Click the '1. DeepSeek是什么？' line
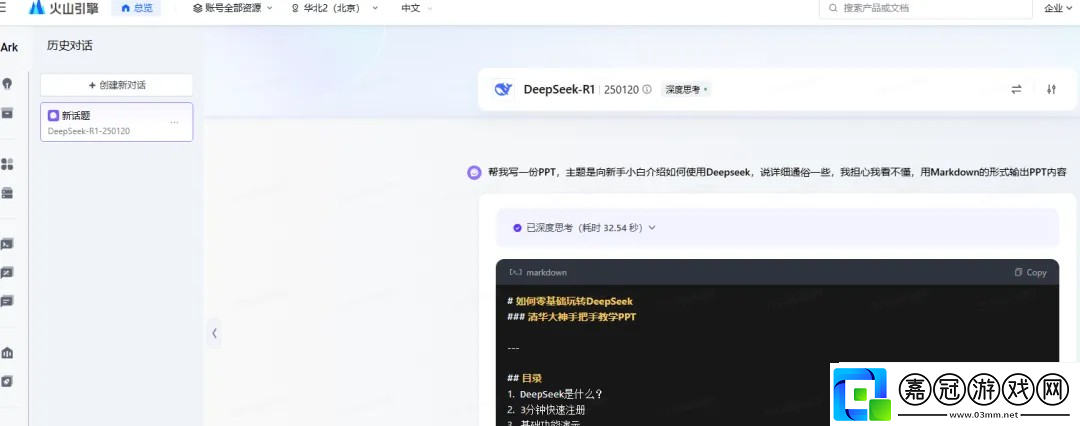The image size is (1080, 426). (556, 394)
